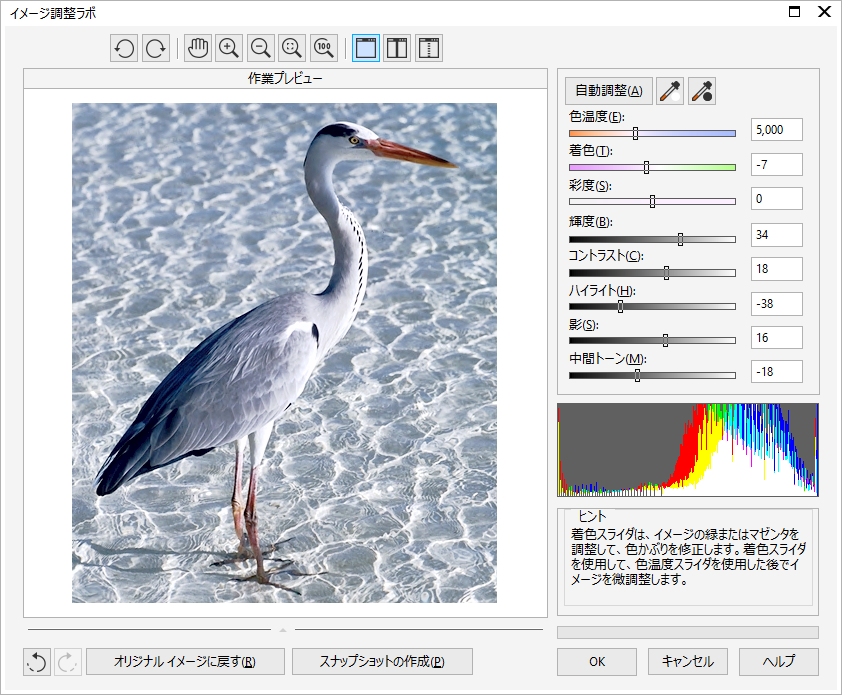This screenshot has width=842, height=695.
Task: Switch to before and after split preview
Action: coord(429,48)
